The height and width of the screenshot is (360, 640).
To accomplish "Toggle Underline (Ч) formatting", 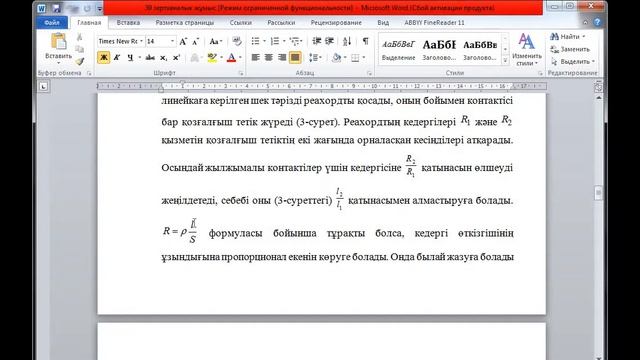I will (130, 58).
